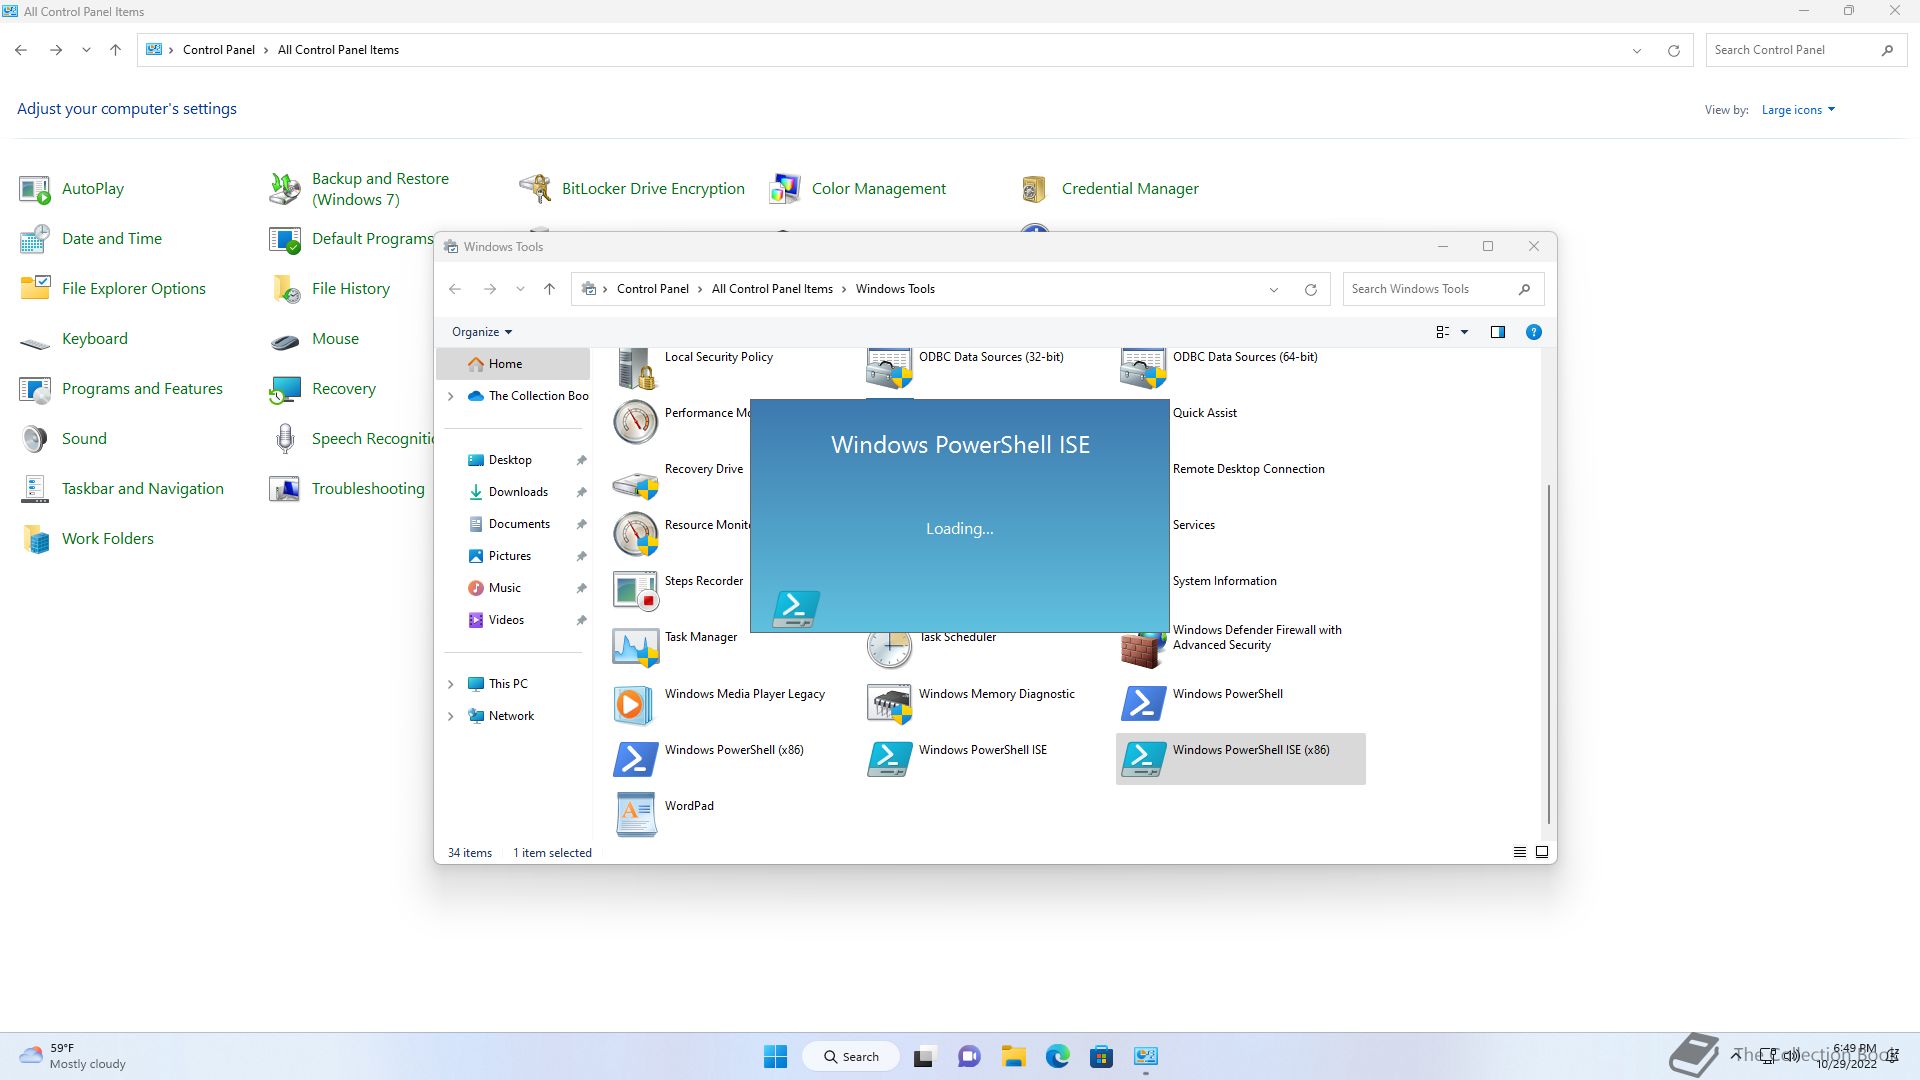Click the Windows Tools help icon
Screen dimensions: 1920x1080
1533,332
